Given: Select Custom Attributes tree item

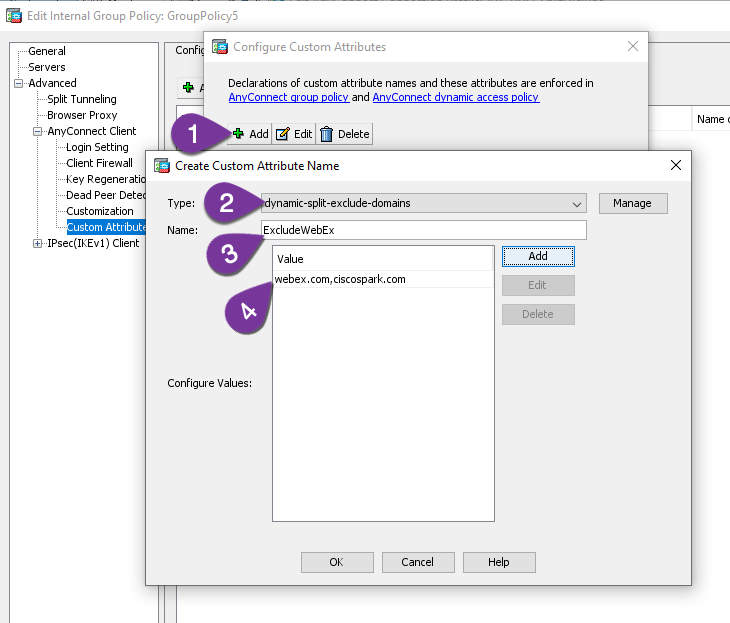Looking at the screenshot, I should click(x=106, y=227).
